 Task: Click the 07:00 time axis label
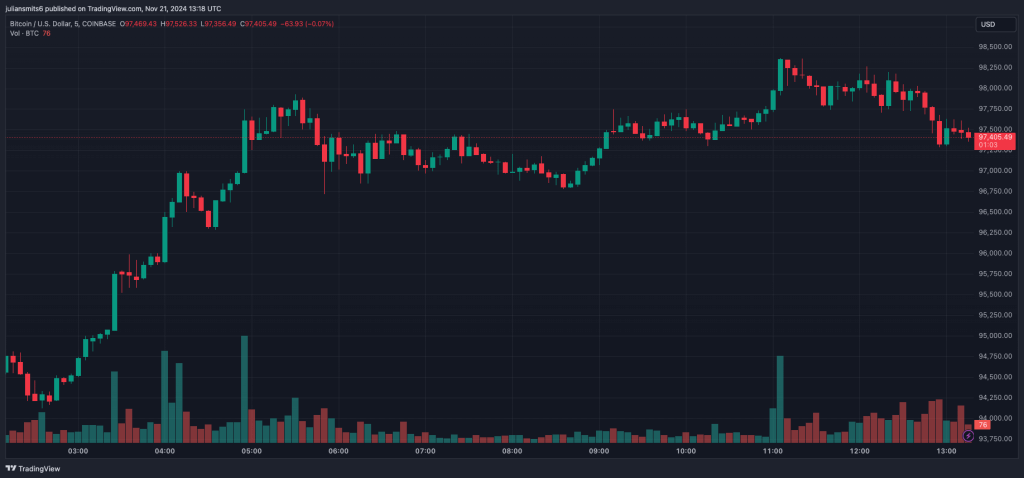(425, 451)
